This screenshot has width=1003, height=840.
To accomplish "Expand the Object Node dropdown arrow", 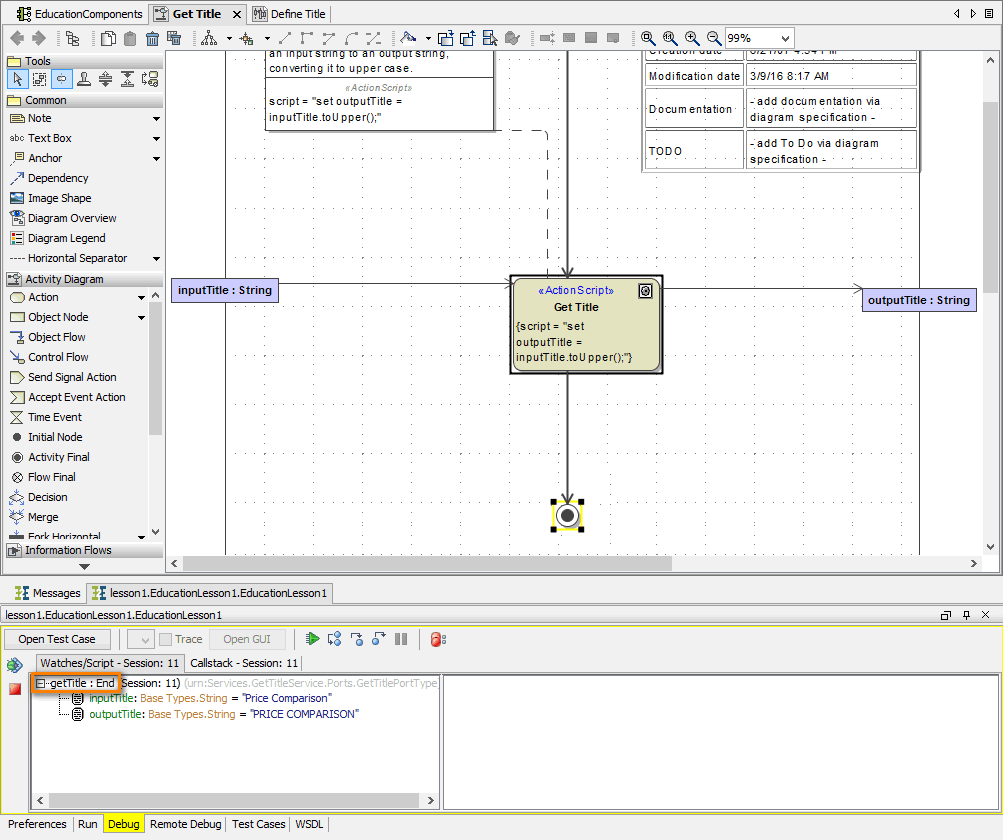I will point(141,318).
